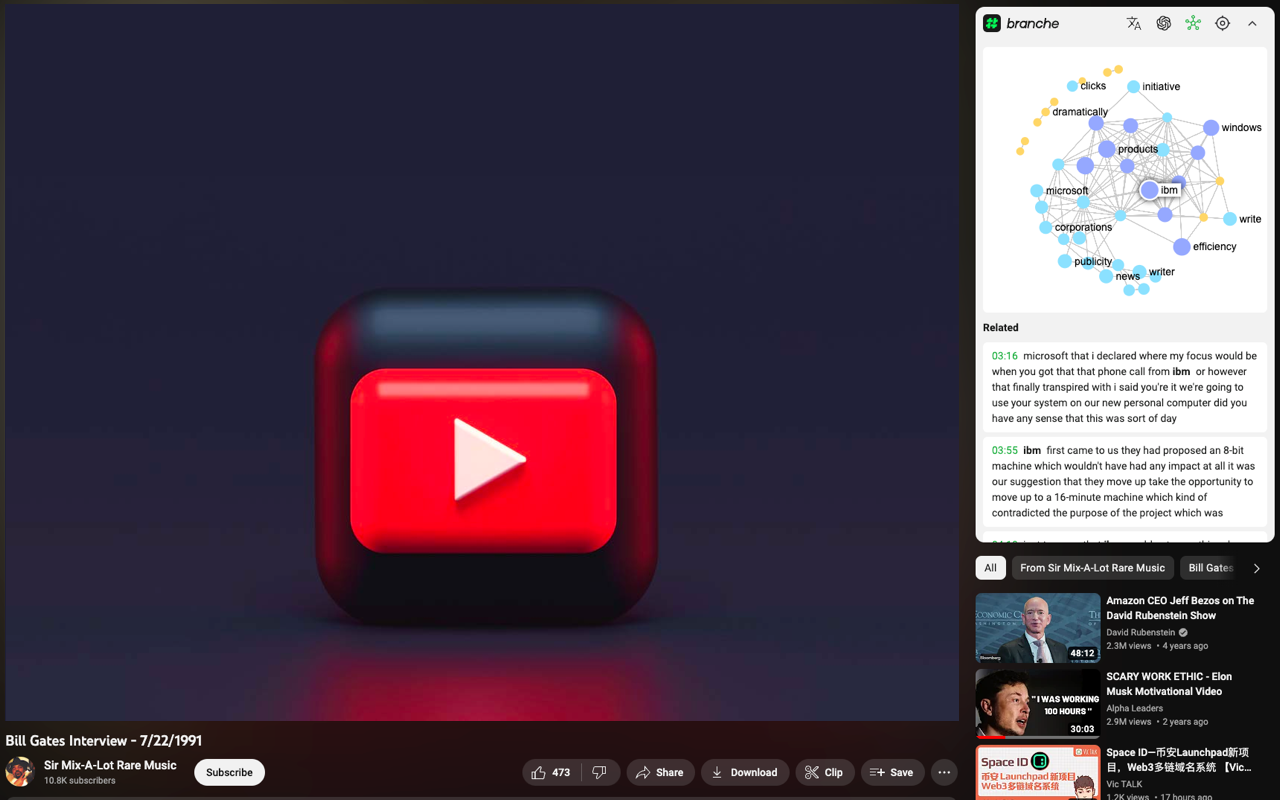Click the corporations node label
This screenshot has width=1280, height=800.
[x=1083, y=227]
